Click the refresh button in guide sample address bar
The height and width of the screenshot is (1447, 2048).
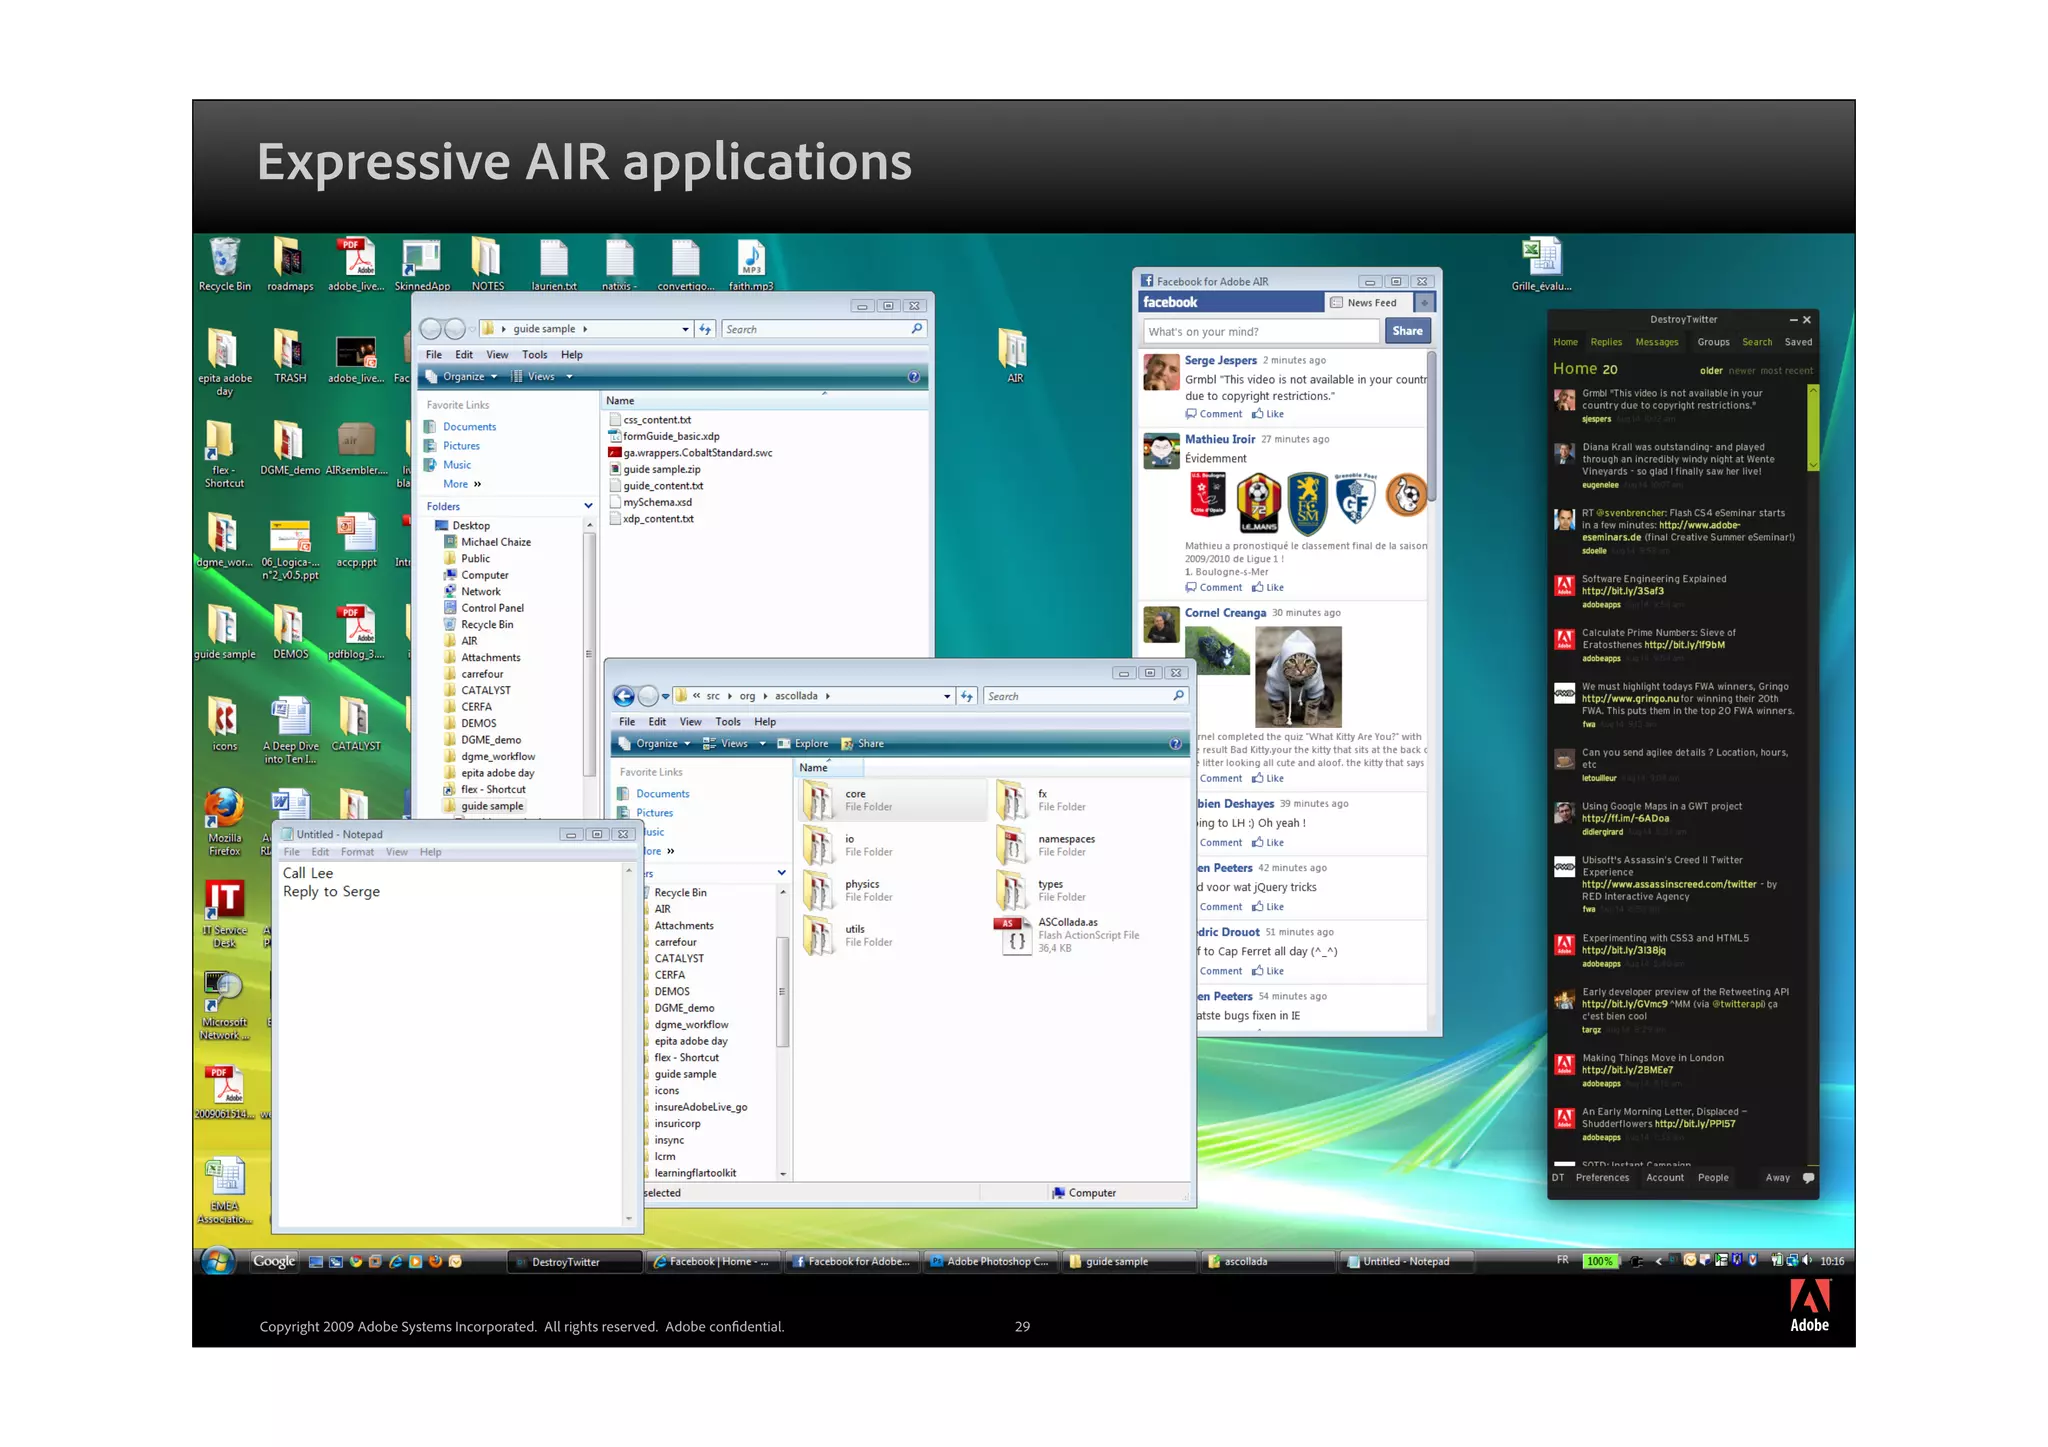(705, 329)
